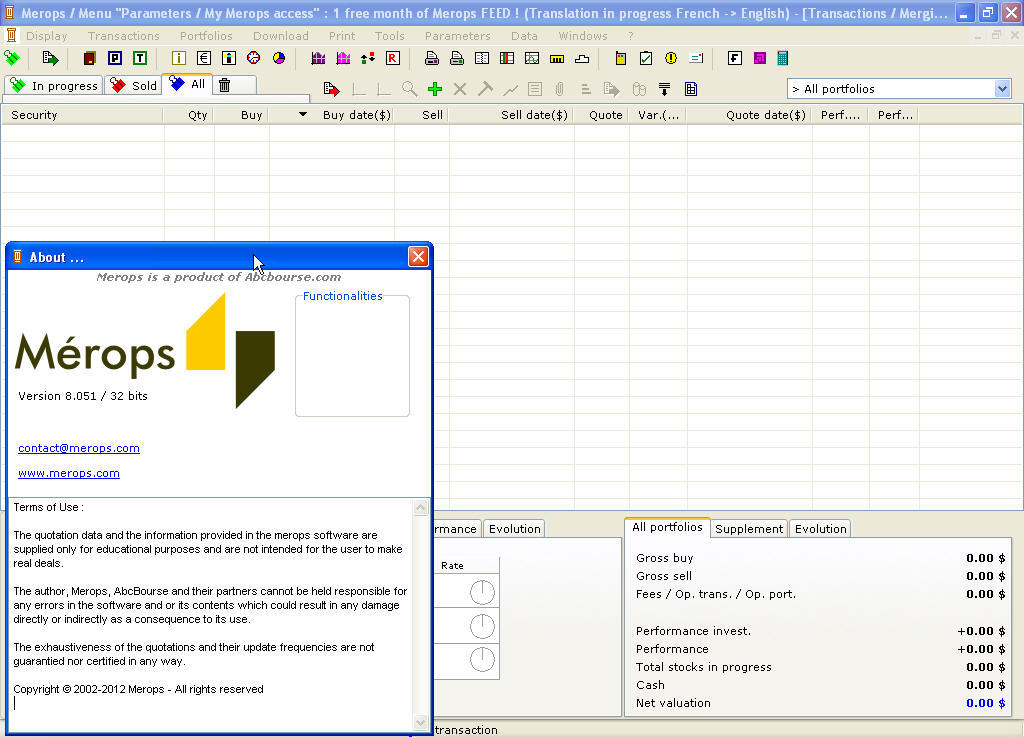Open the All portfolios dropdown
The image size is (1024, 738).
pos(1002,89)
